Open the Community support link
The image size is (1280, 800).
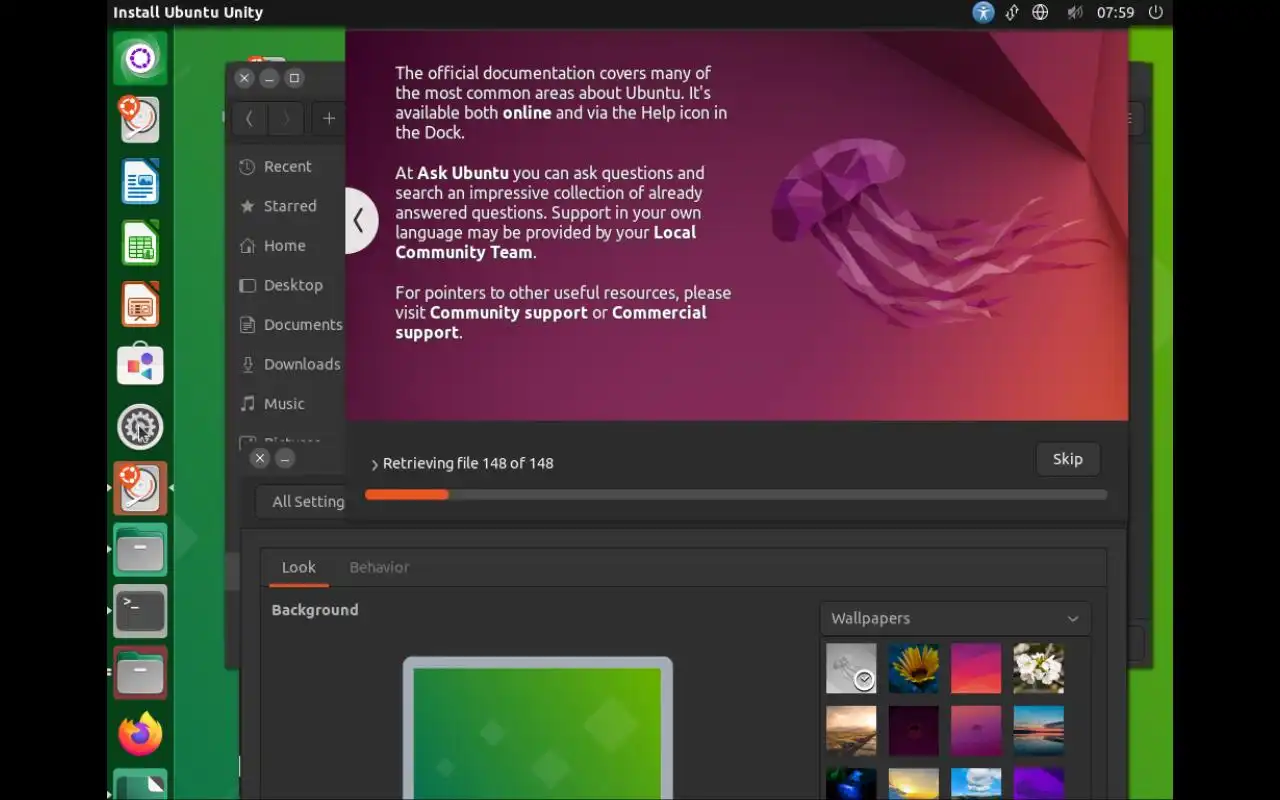[509, 313]
